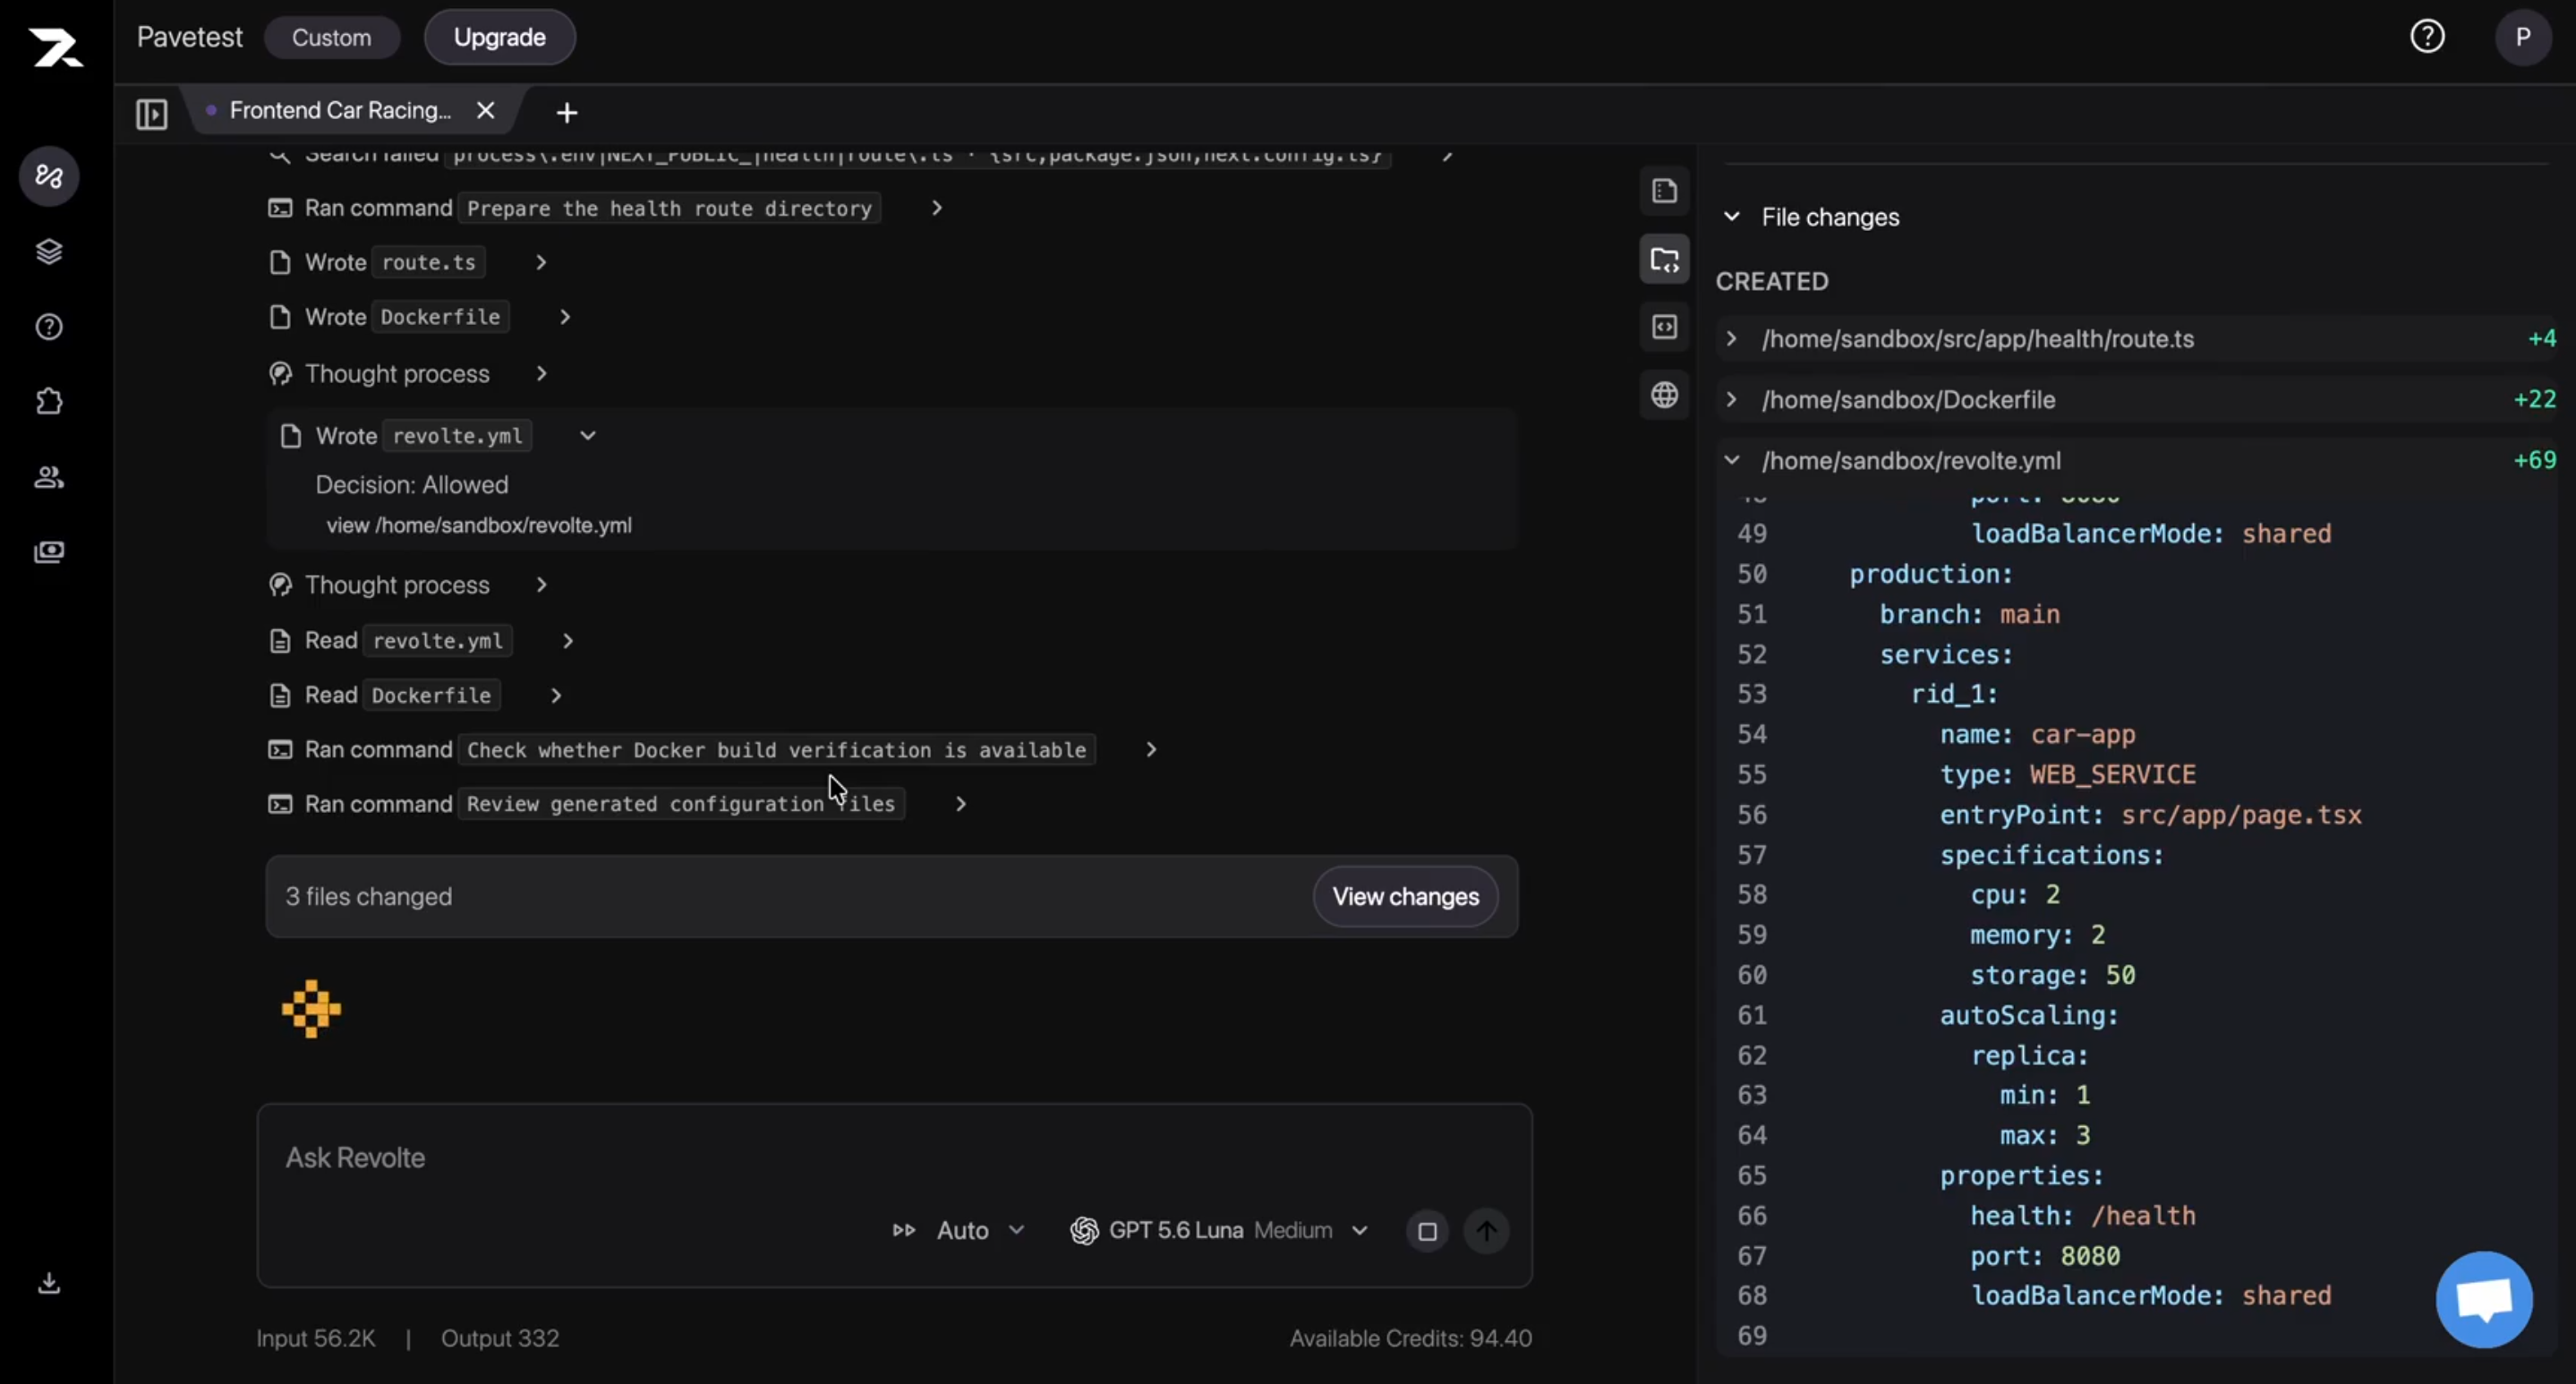Click the Output 332 token count

(500, 1339)
